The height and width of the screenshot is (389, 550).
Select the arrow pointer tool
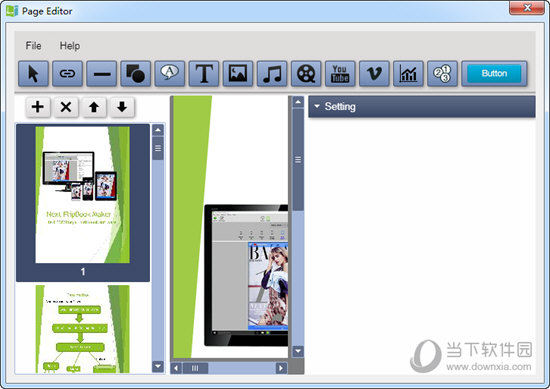pyautogui.click(x=33, y=74)
